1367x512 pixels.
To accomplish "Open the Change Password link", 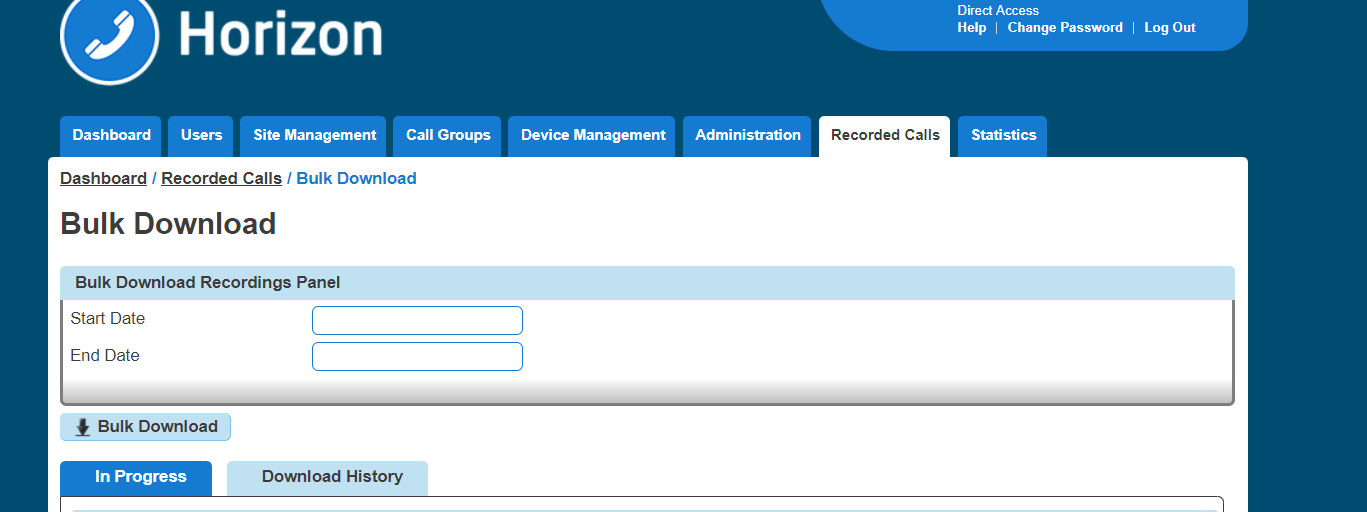I will click(1065, 28).
